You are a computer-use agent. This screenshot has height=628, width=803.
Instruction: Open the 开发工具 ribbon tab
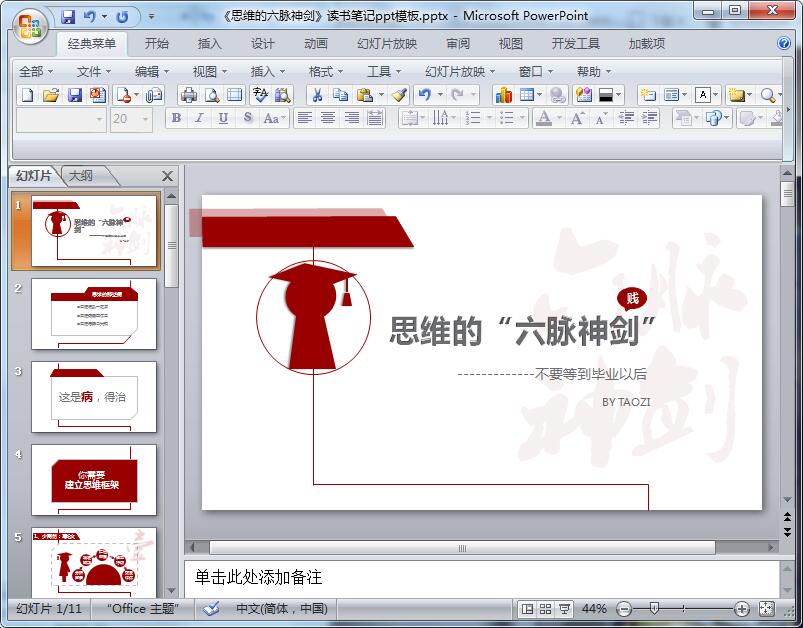576,44
